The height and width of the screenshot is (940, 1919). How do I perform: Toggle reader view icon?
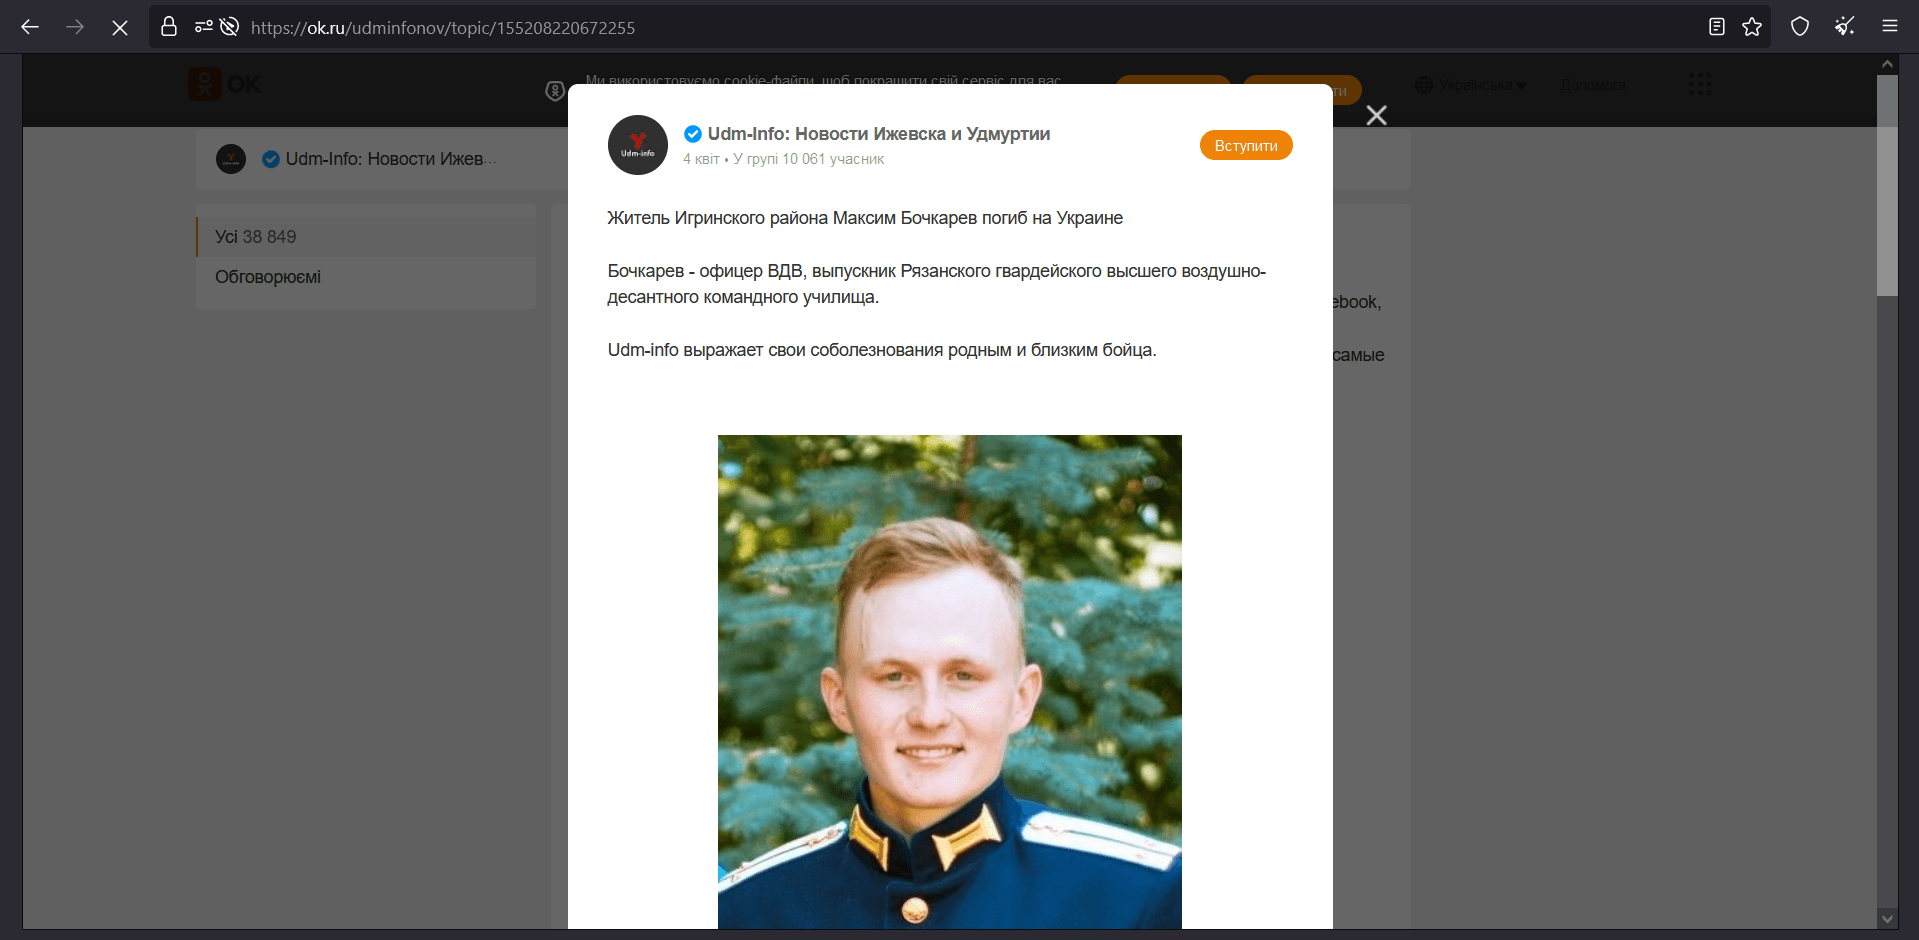tap(1717, 27)
